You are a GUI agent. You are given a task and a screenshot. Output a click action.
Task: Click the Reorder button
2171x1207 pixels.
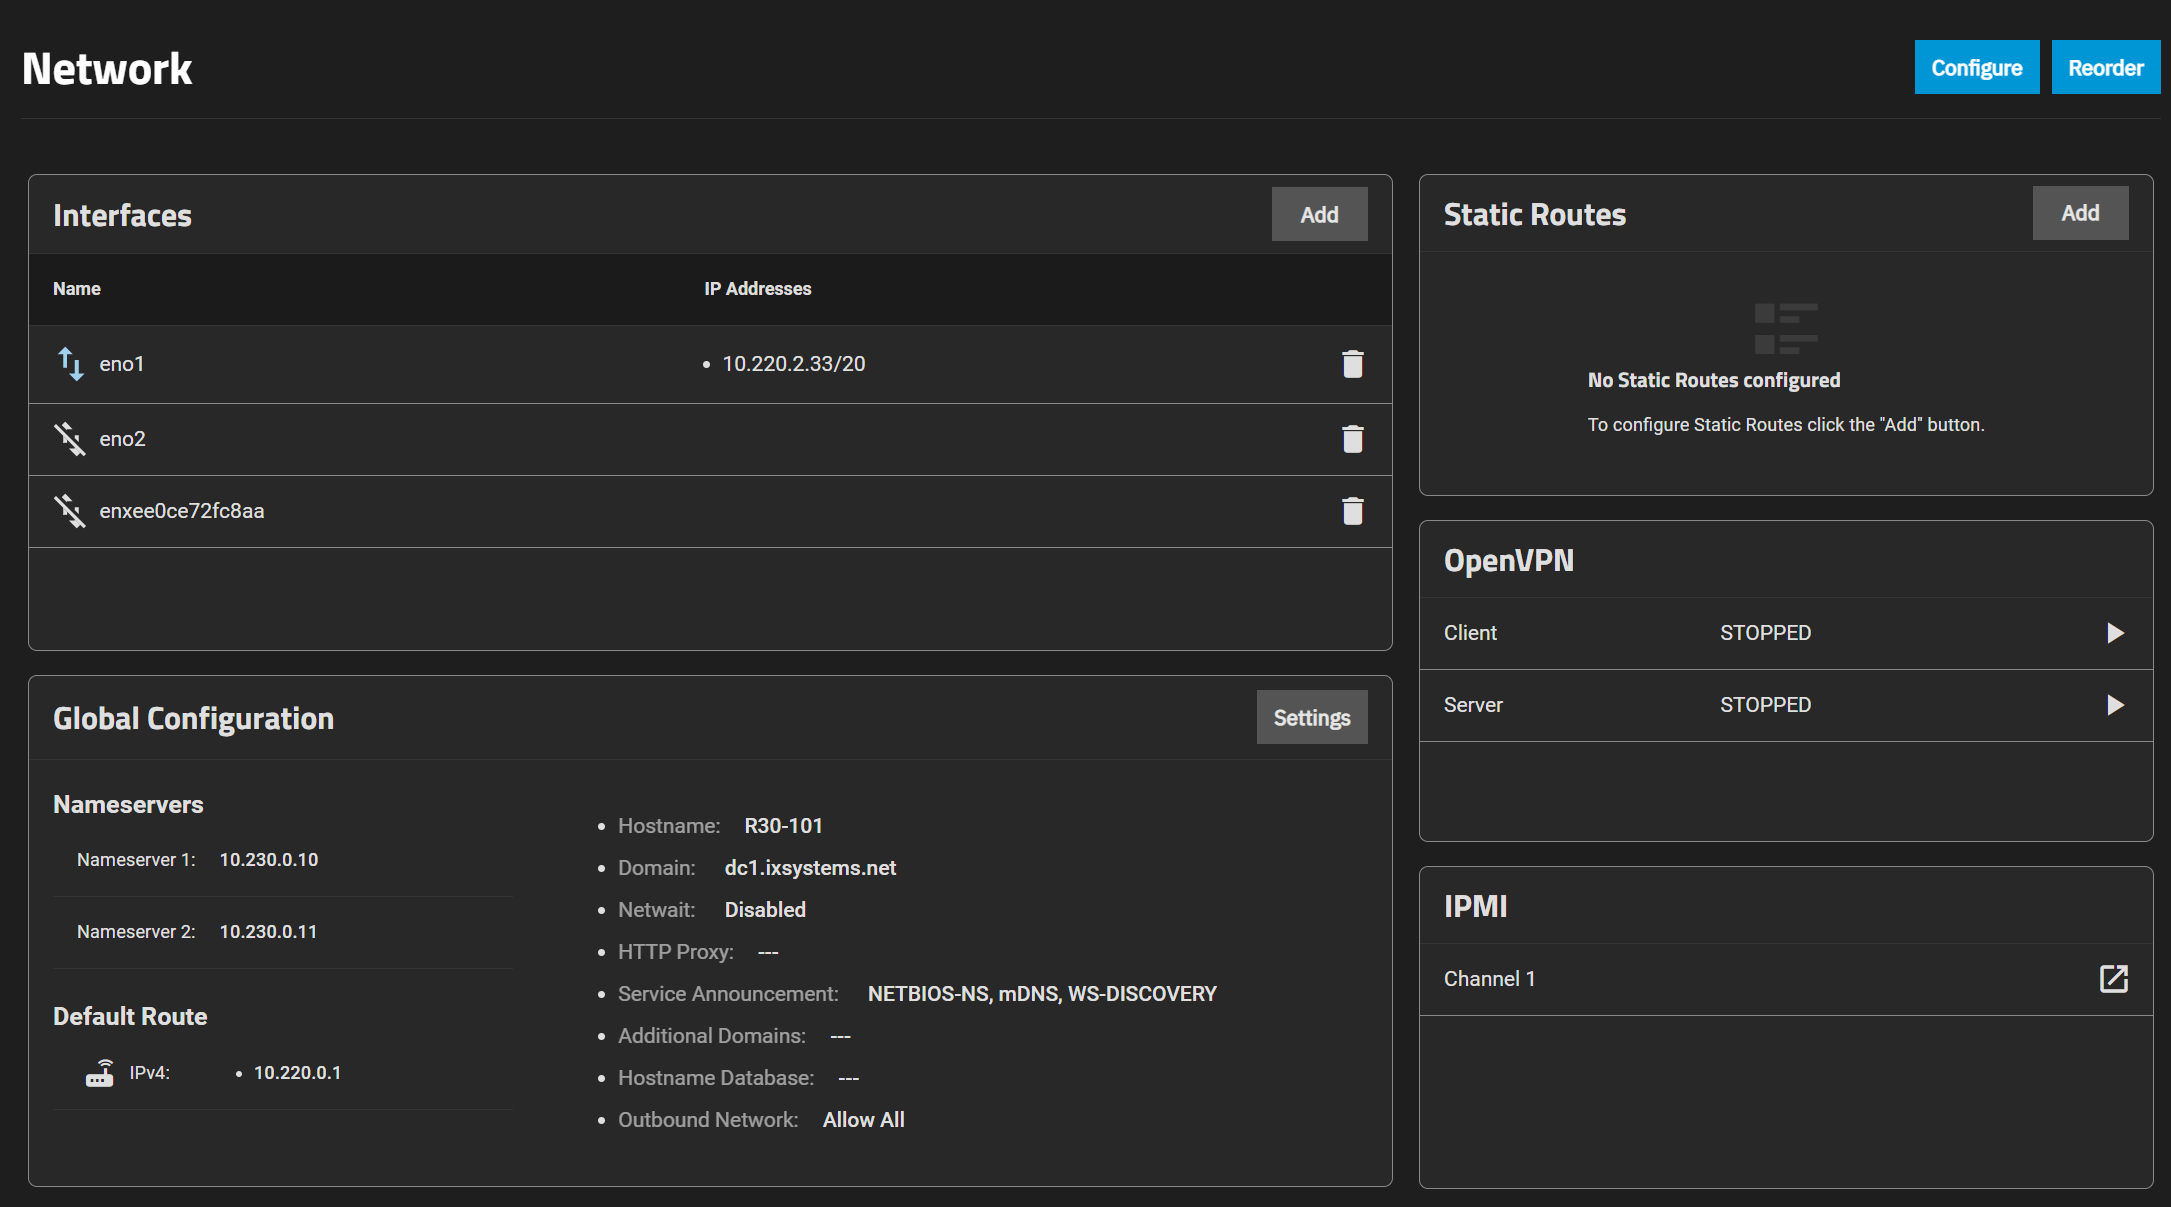tap(2106, 68)
